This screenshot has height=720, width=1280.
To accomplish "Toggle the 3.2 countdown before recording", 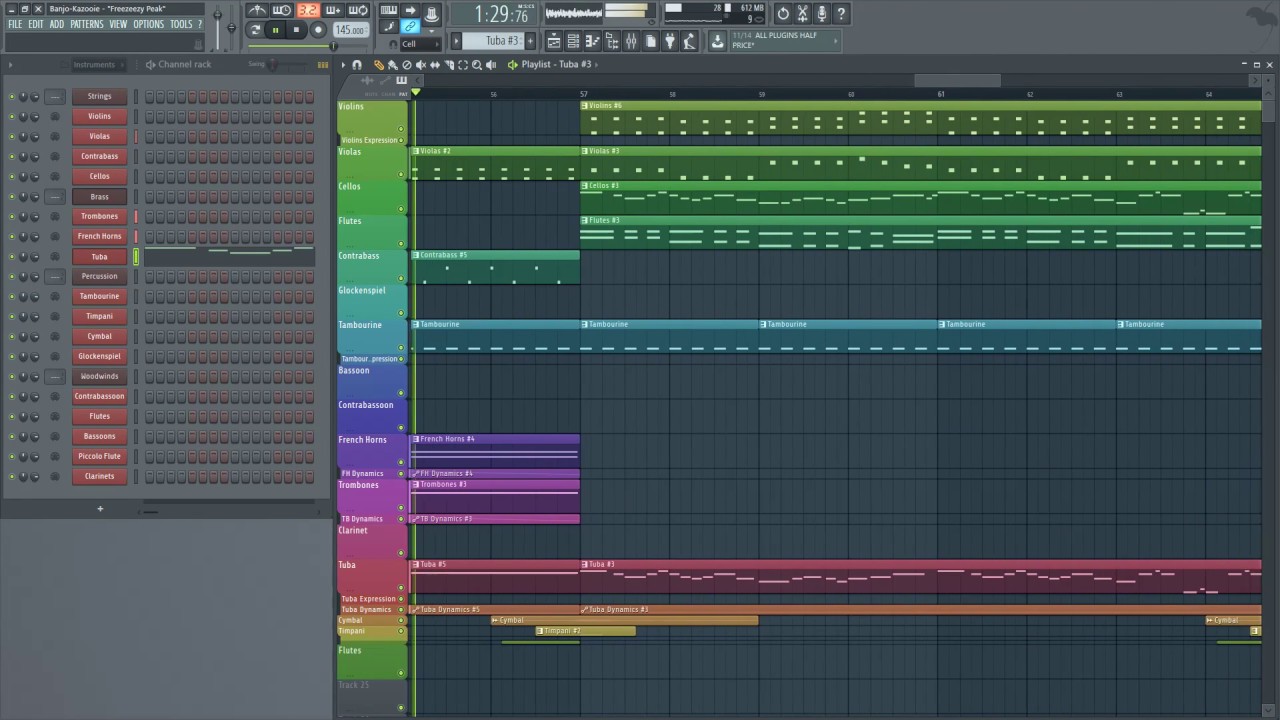I will (x=308, y=11).
